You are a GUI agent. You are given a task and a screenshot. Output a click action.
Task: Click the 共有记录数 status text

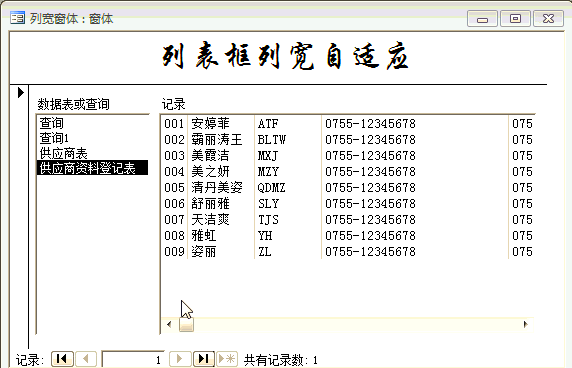tap(281, 360)
